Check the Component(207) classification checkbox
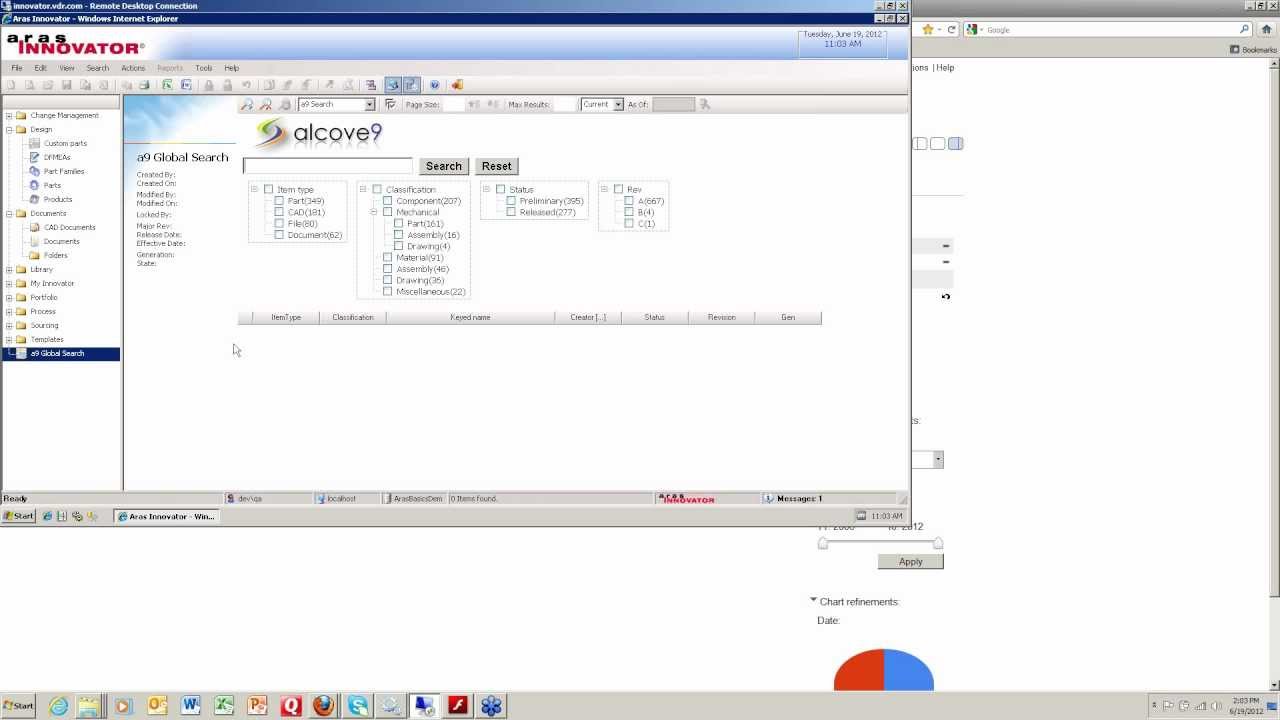This screenshot has width=1280, height=720. 388,201
